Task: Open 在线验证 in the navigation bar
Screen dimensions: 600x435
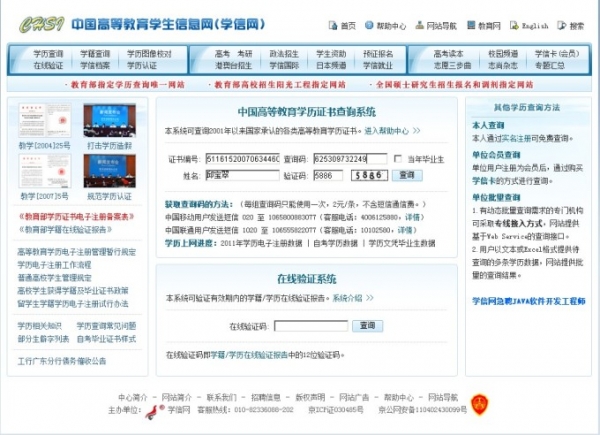Action: [48, 65]
